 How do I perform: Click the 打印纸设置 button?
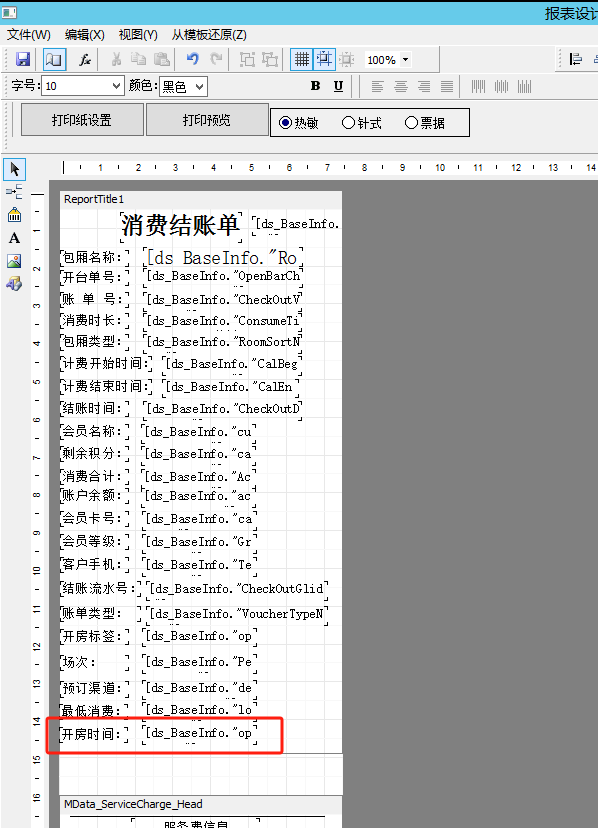[x=82, y=120]
